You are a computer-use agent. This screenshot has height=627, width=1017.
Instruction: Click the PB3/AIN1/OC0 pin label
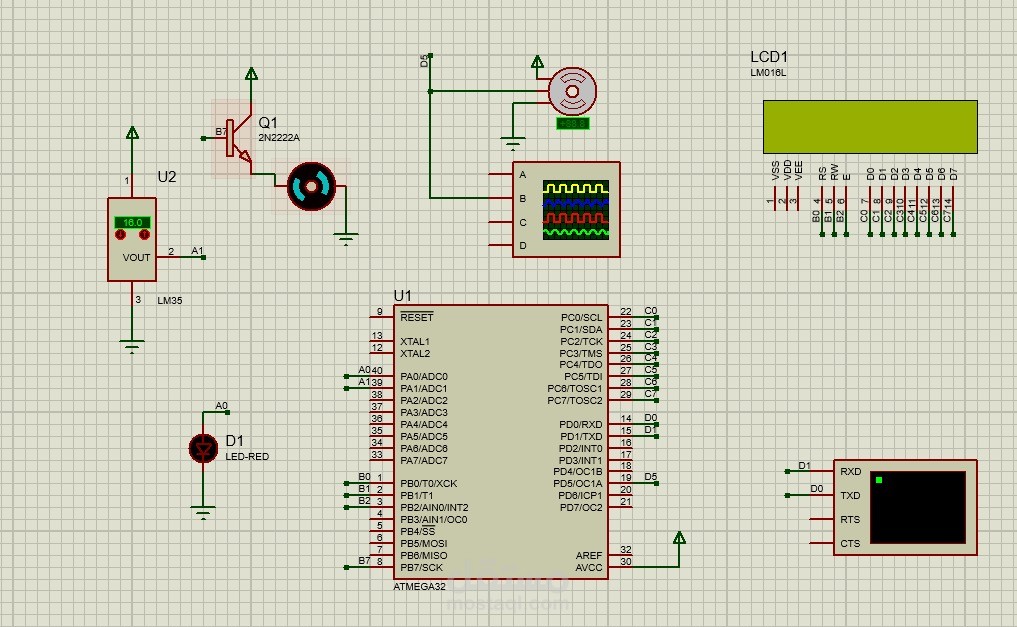point(434,519)
